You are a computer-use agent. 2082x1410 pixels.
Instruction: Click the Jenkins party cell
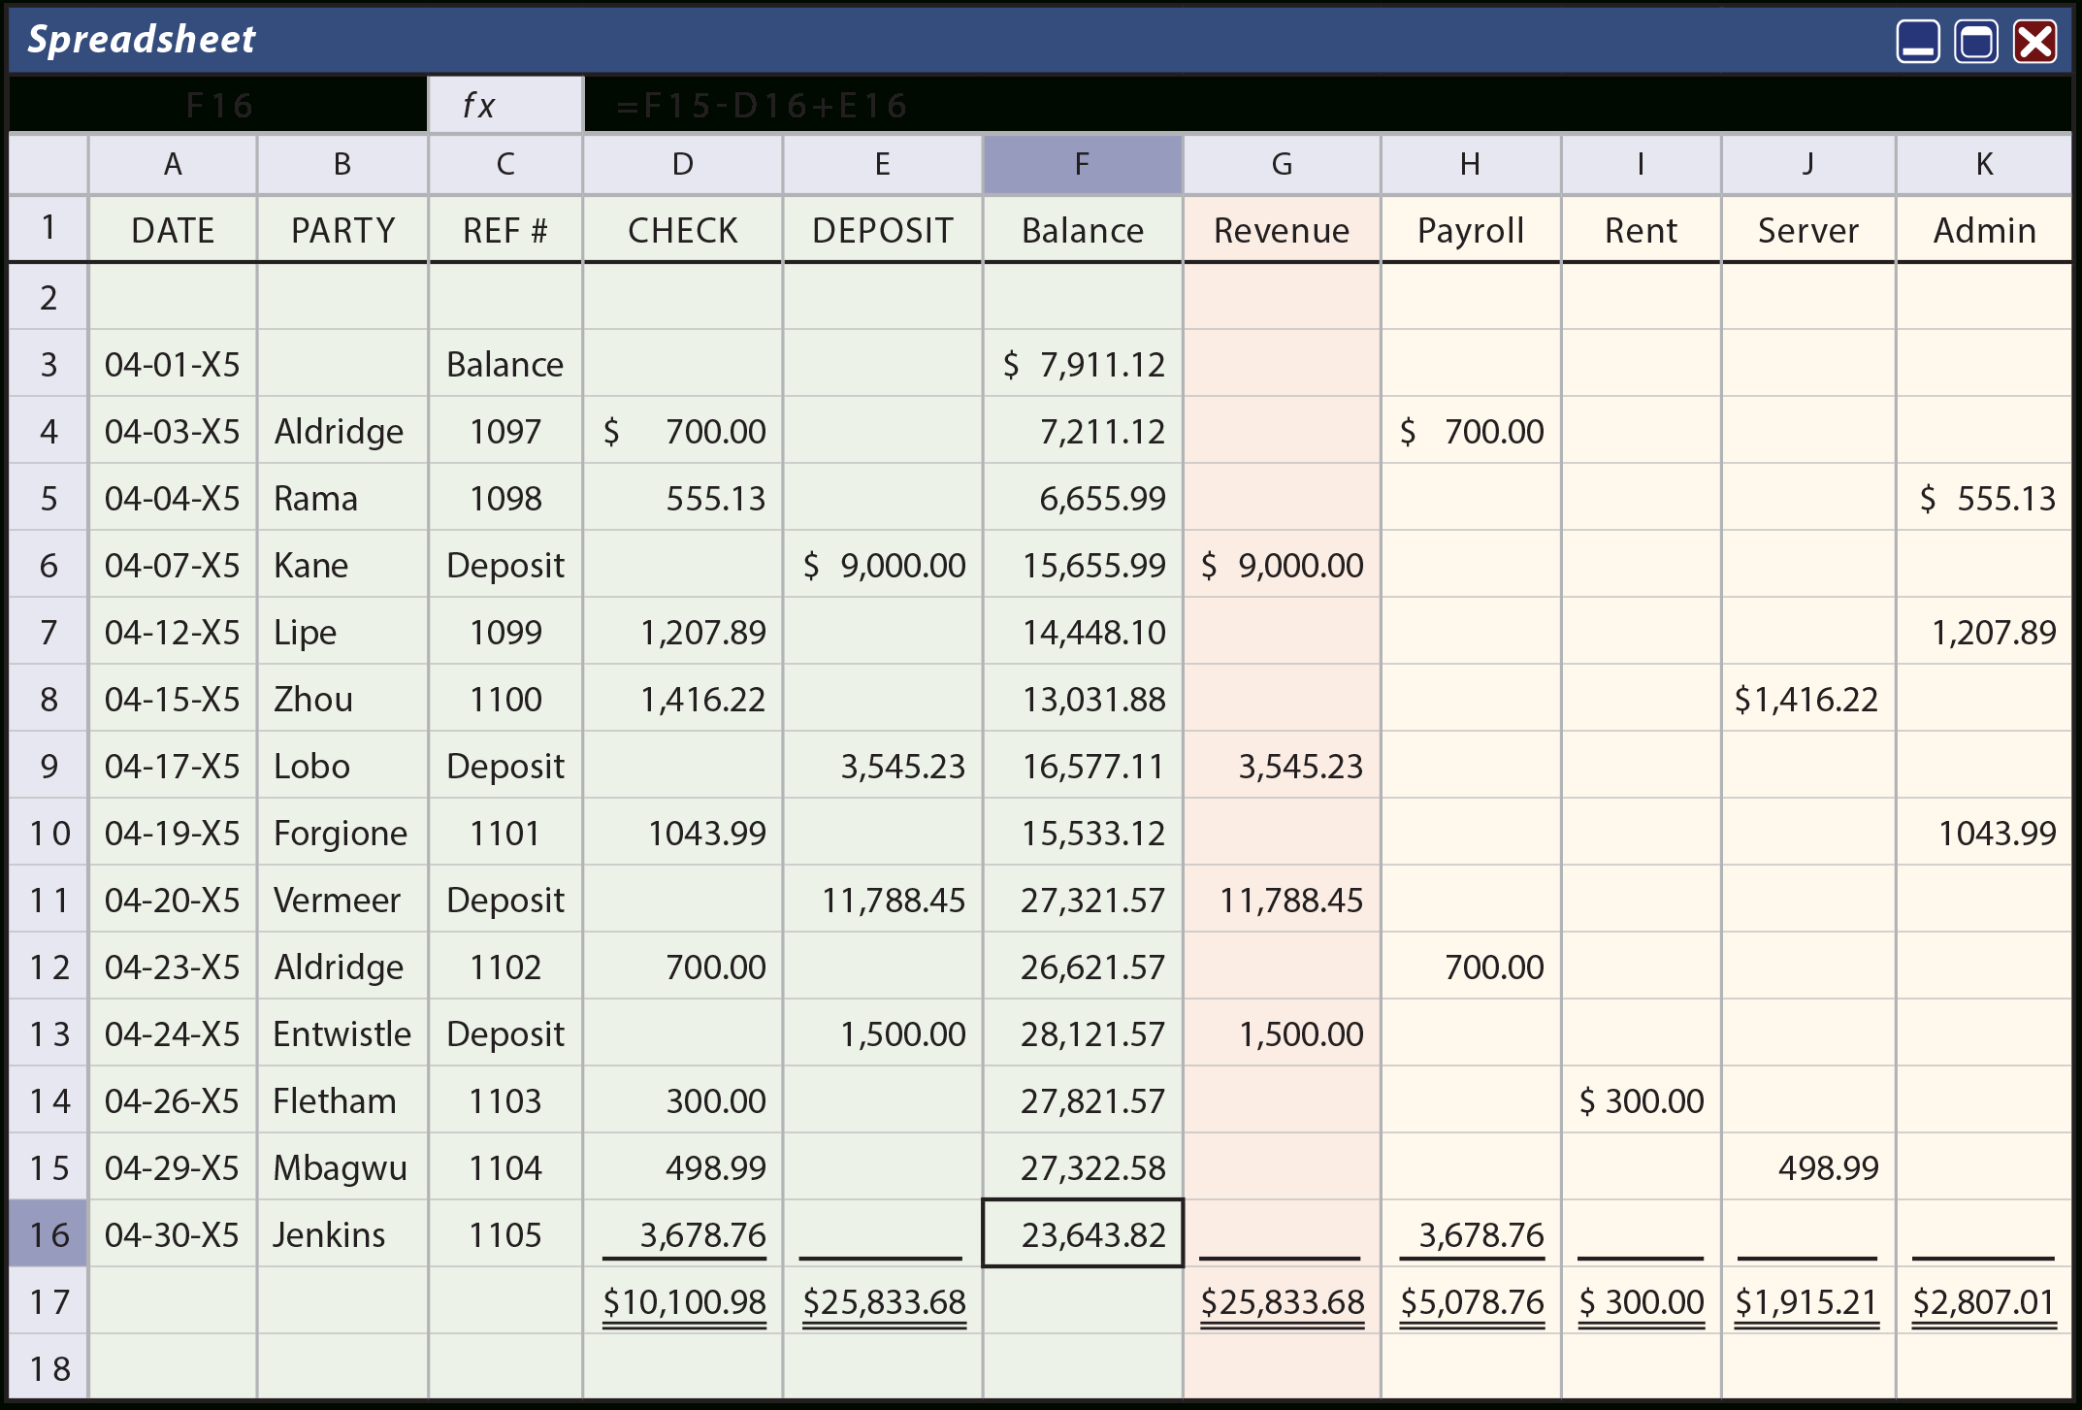click(342, 1234)
